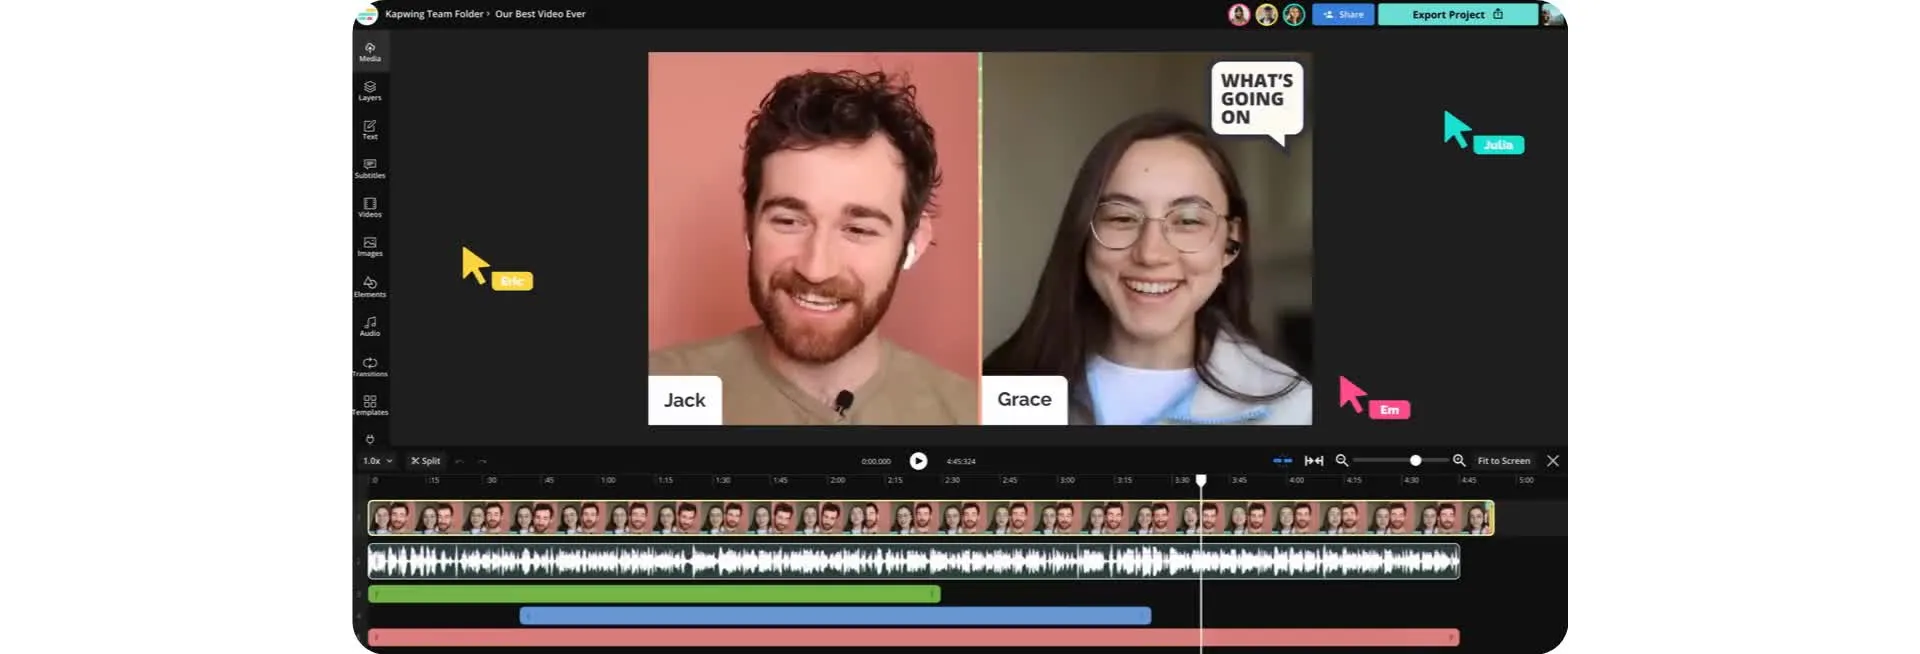Open the Transitions panel
The image size is (1920, 654).
(370, 366)
